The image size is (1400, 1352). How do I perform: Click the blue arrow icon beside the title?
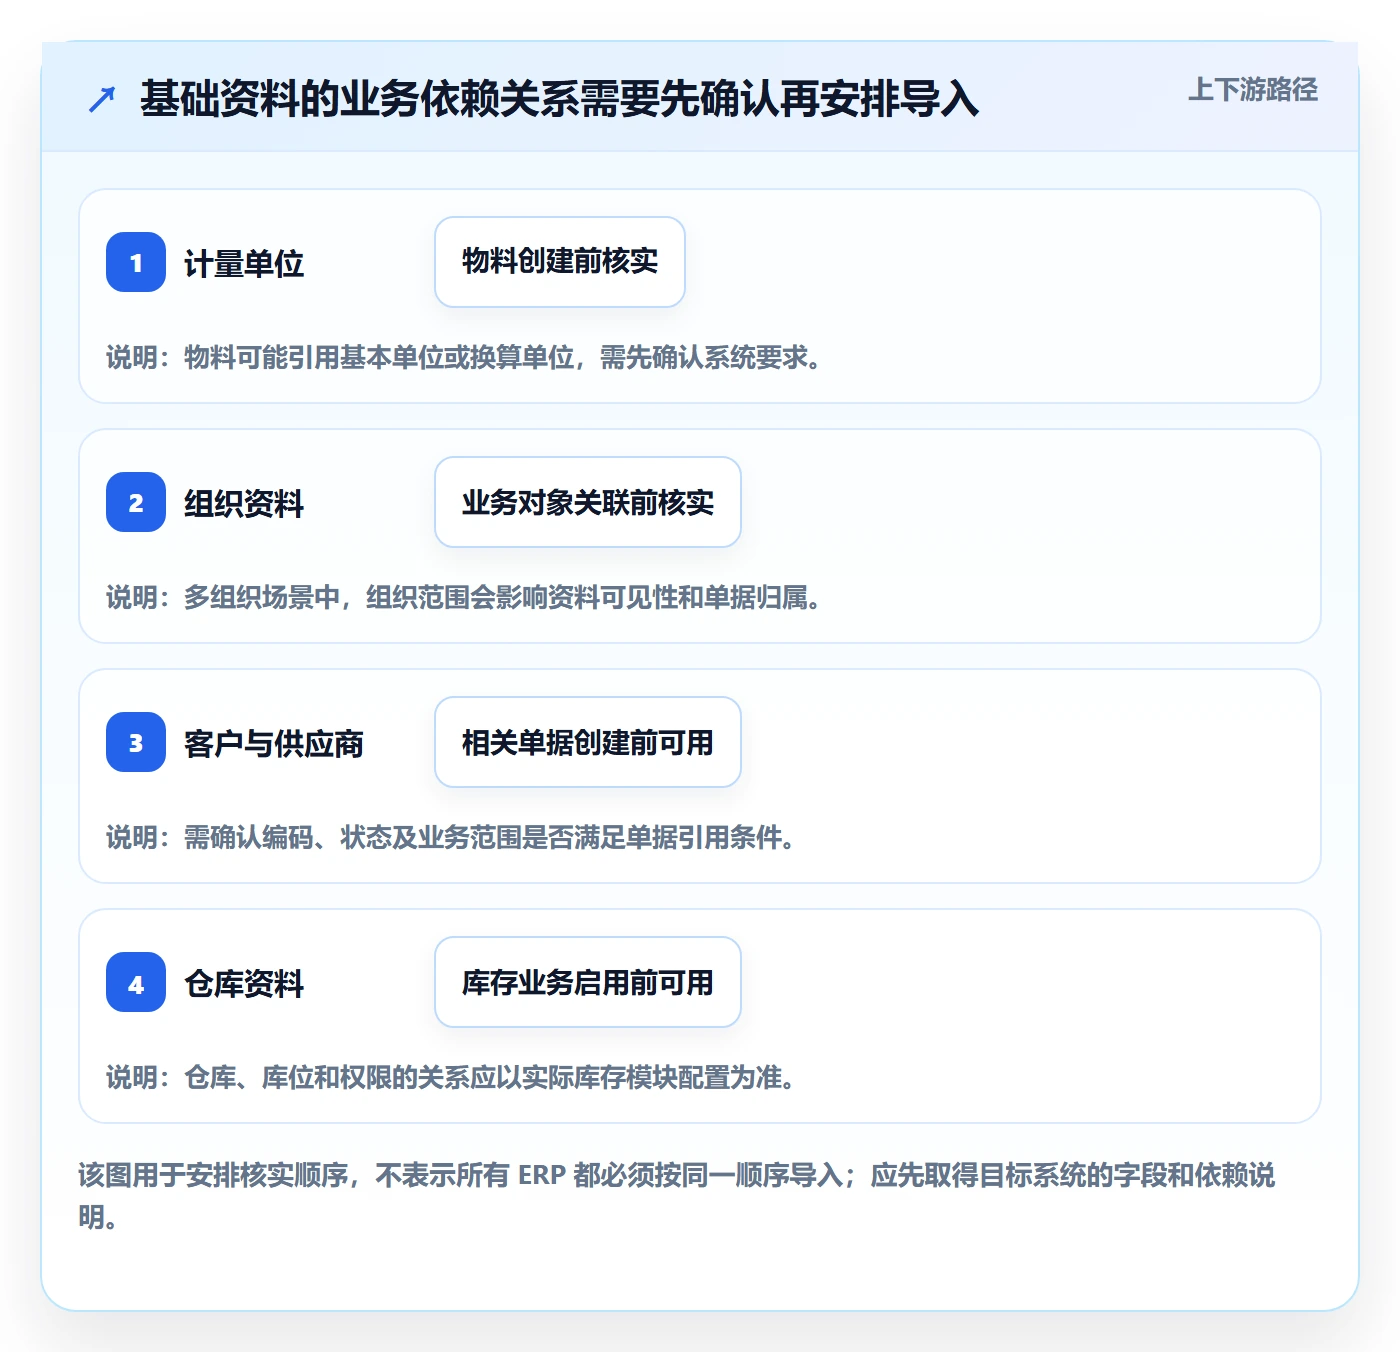102,99
